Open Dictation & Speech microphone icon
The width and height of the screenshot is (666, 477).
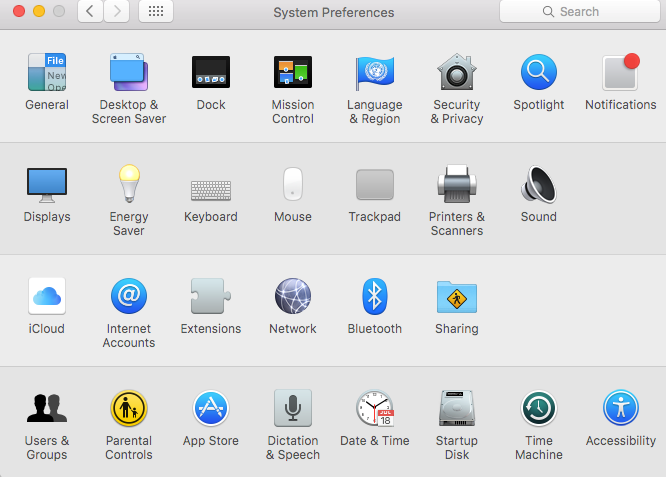293,408
